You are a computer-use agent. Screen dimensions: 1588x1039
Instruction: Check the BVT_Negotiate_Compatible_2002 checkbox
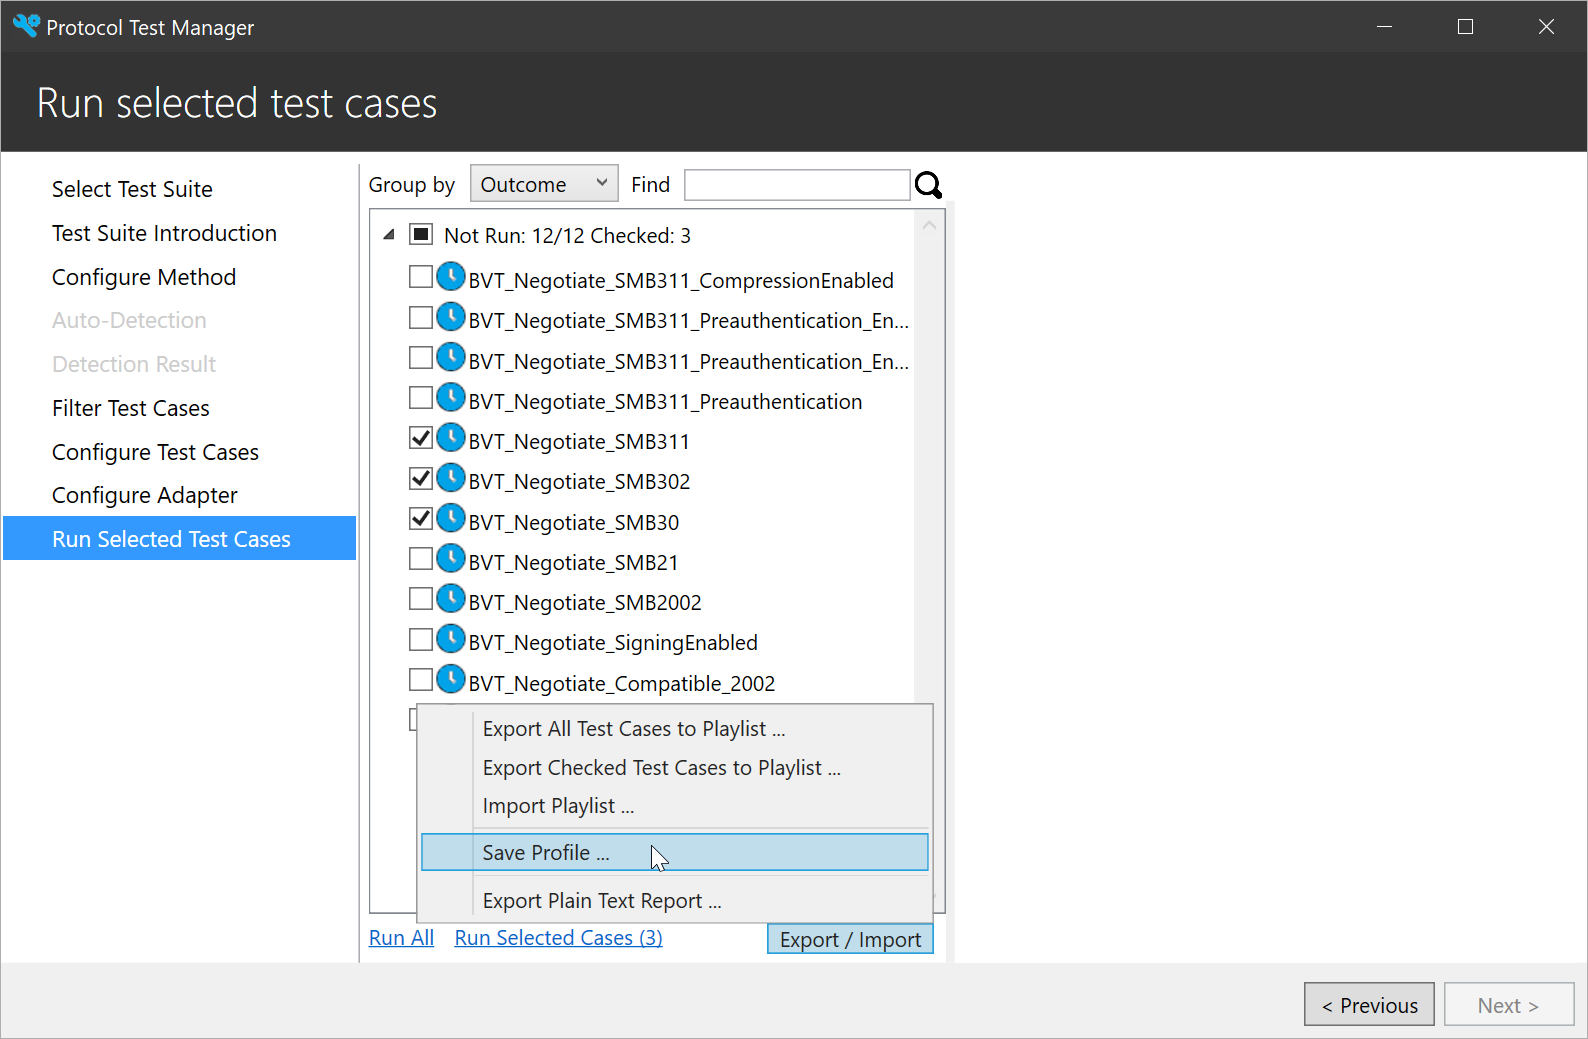point(421,680)
